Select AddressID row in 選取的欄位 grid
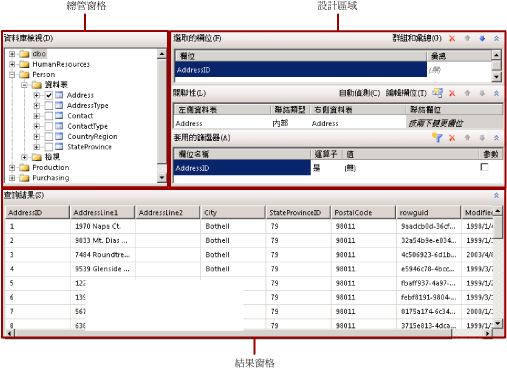The image size is (507, 369). (301, 70)
